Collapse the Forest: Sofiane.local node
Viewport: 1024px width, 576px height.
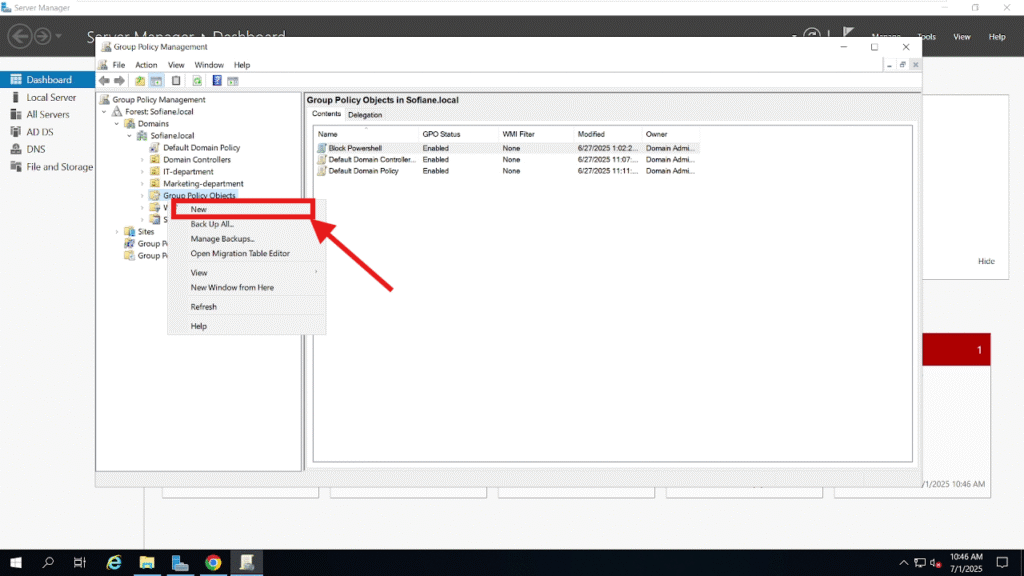coord(104,112)
